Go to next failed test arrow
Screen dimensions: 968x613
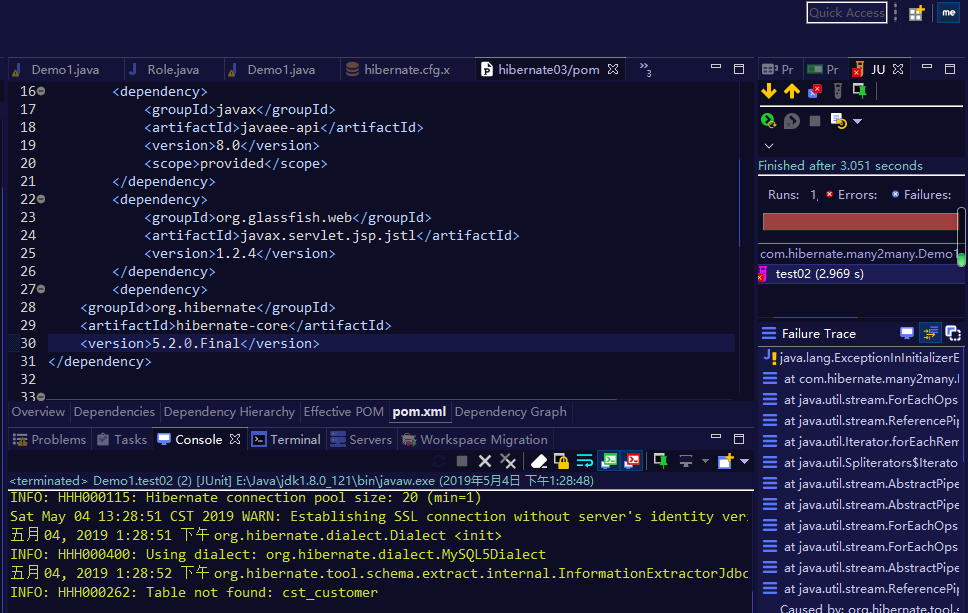(x=769, y=91)
